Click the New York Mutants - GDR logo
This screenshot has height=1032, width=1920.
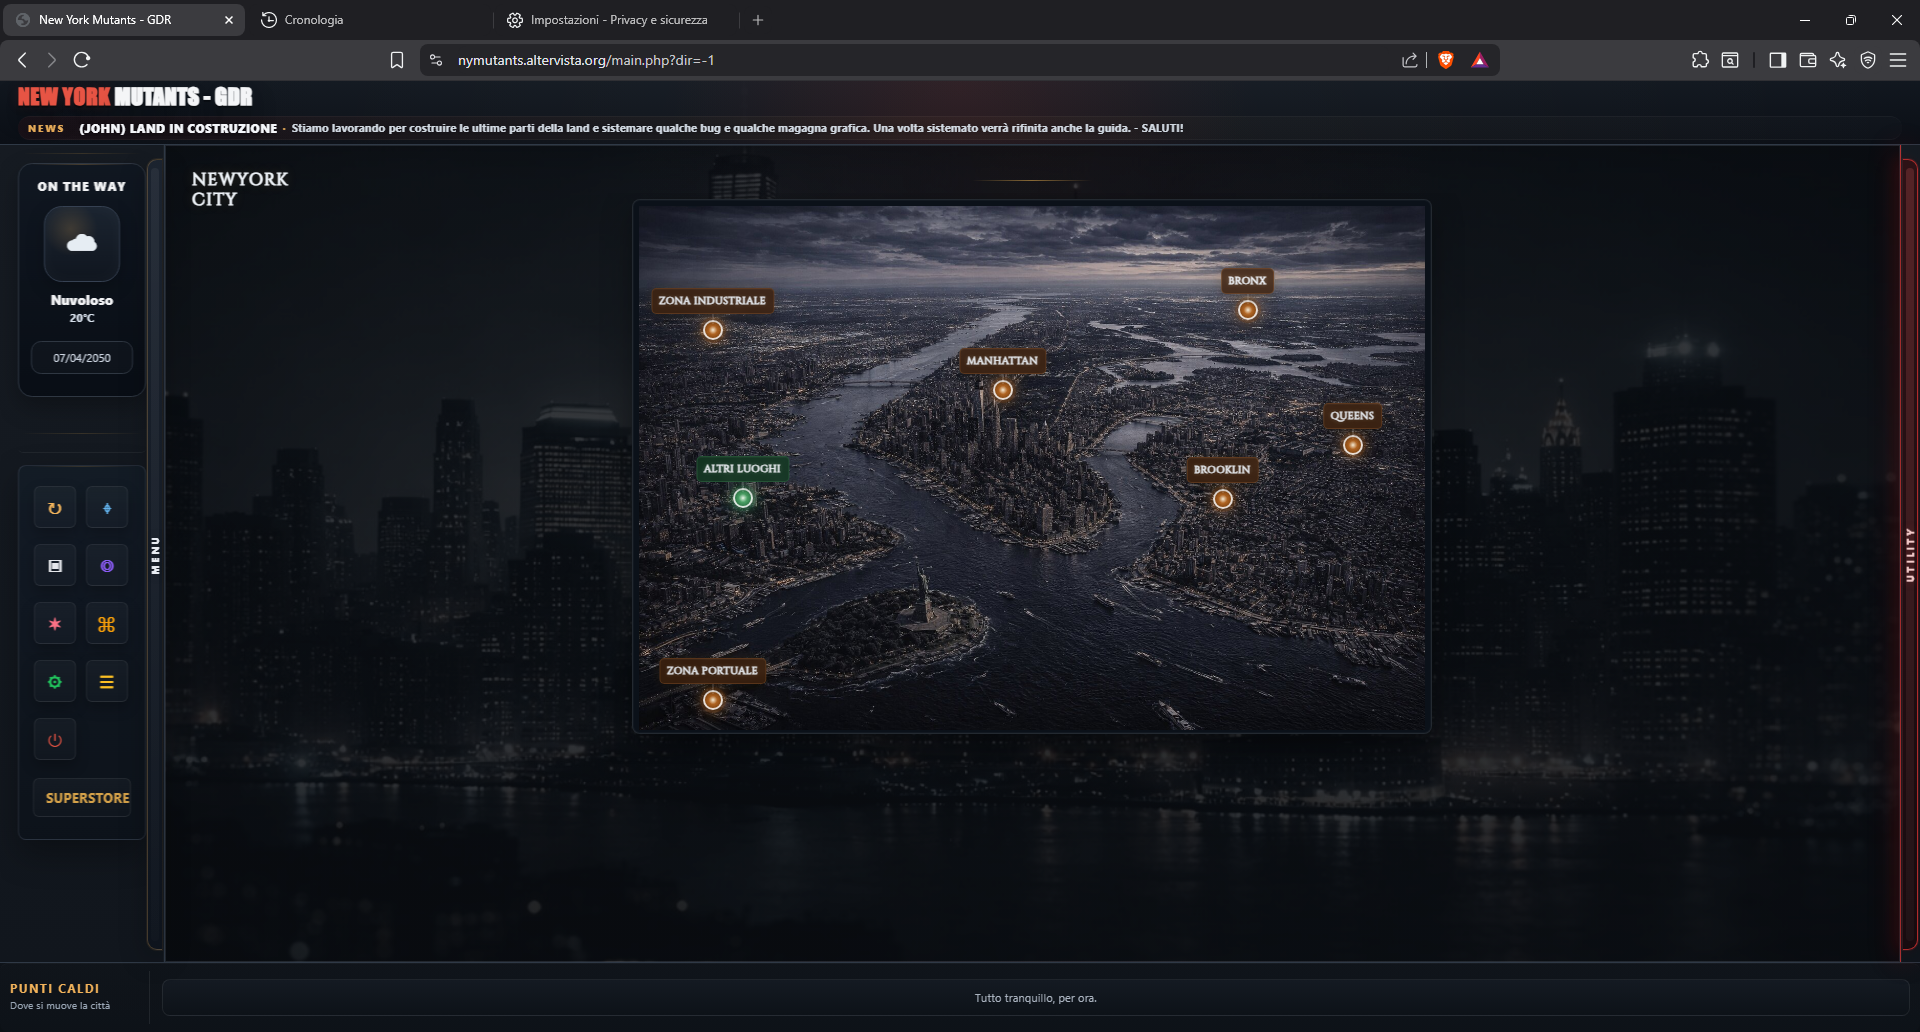[135, 97]
